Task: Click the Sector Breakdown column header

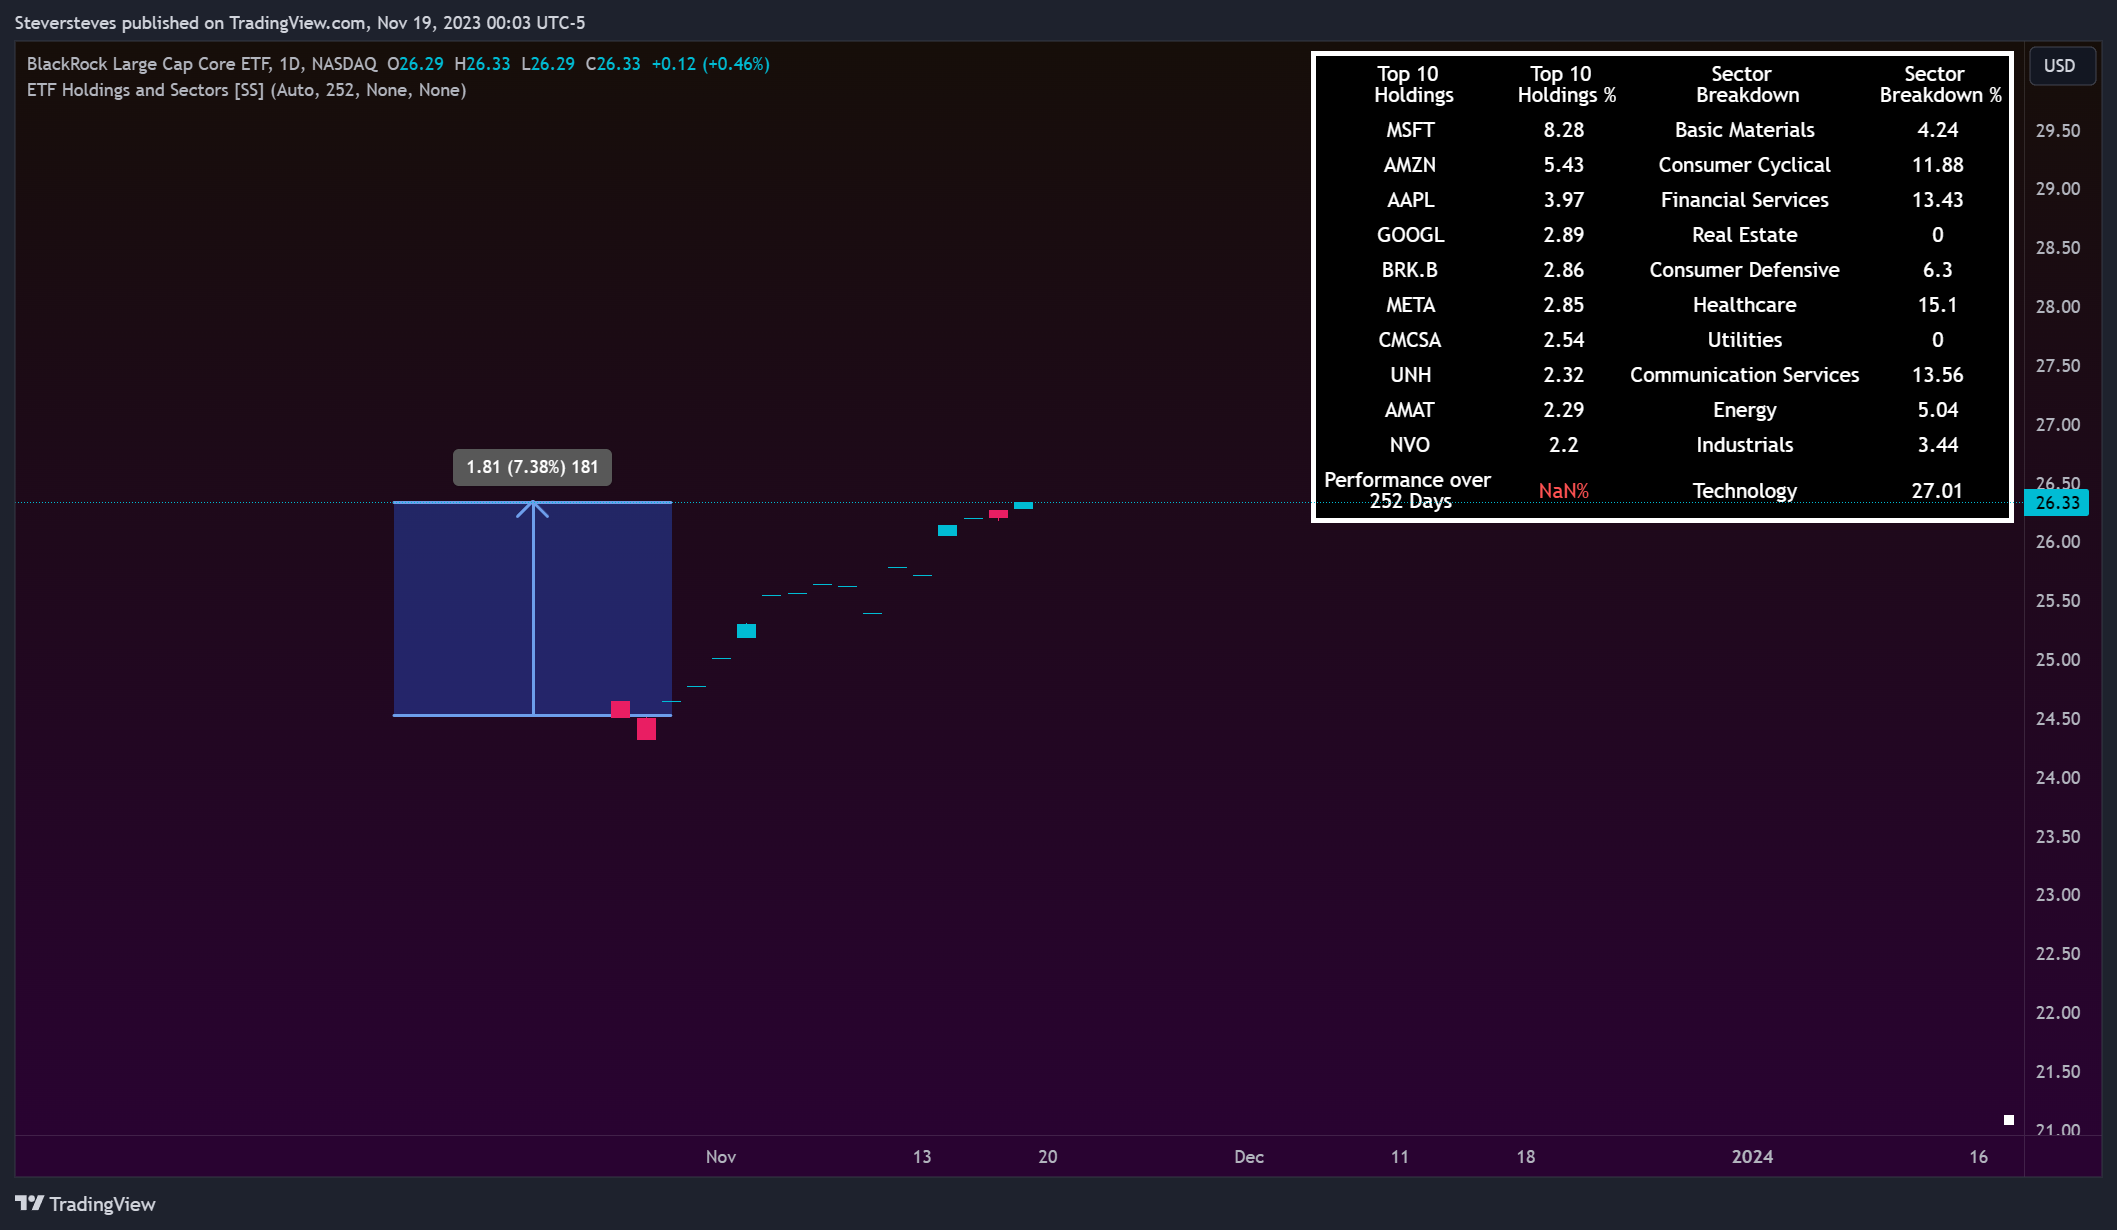Action: click(x=1746, y=84)
